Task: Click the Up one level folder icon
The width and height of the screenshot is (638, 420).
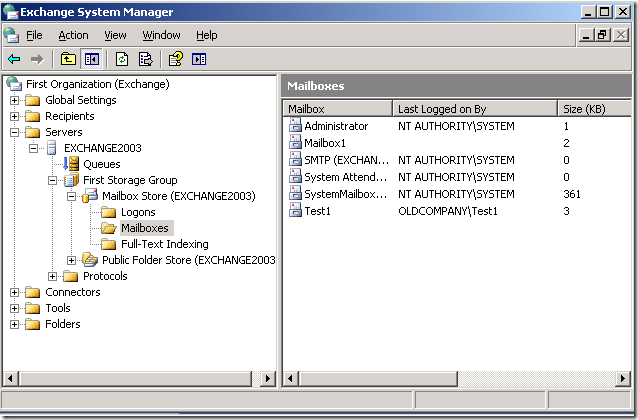Action: (x=68, y=59)
